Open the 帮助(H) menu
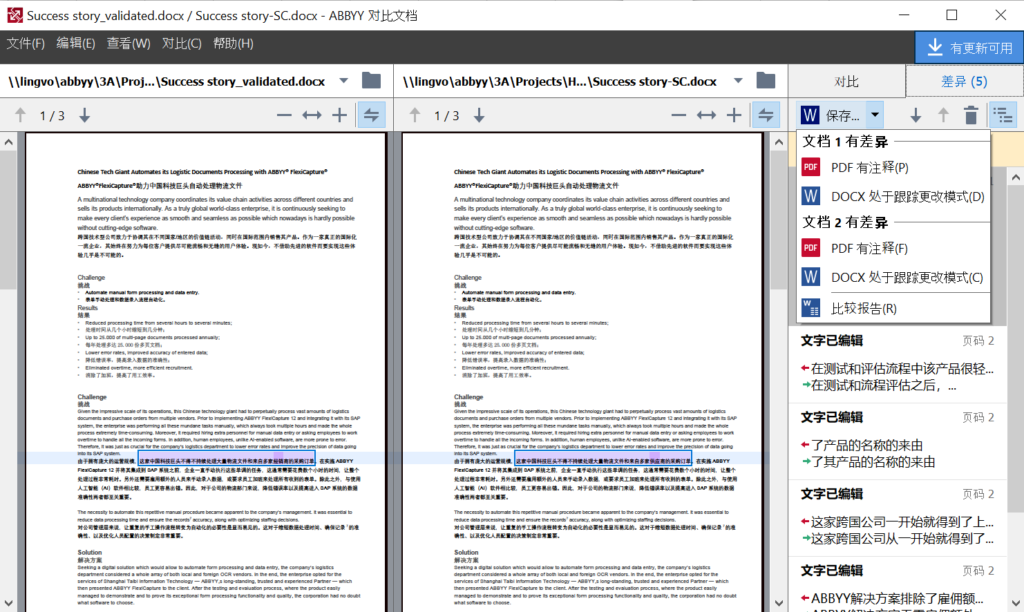1024x612 pixels. click(x=233, y=44)
